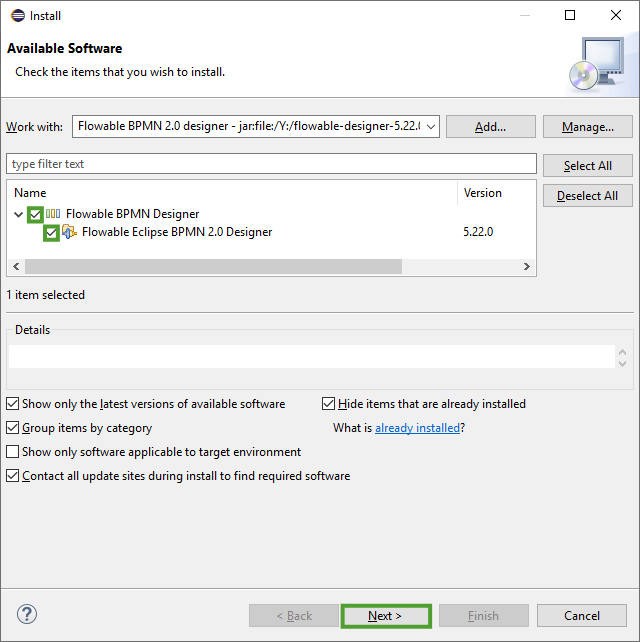Screen dimensions: 640x642
Task: Open the Work with dropdown list
Action: tap(430, 127)
